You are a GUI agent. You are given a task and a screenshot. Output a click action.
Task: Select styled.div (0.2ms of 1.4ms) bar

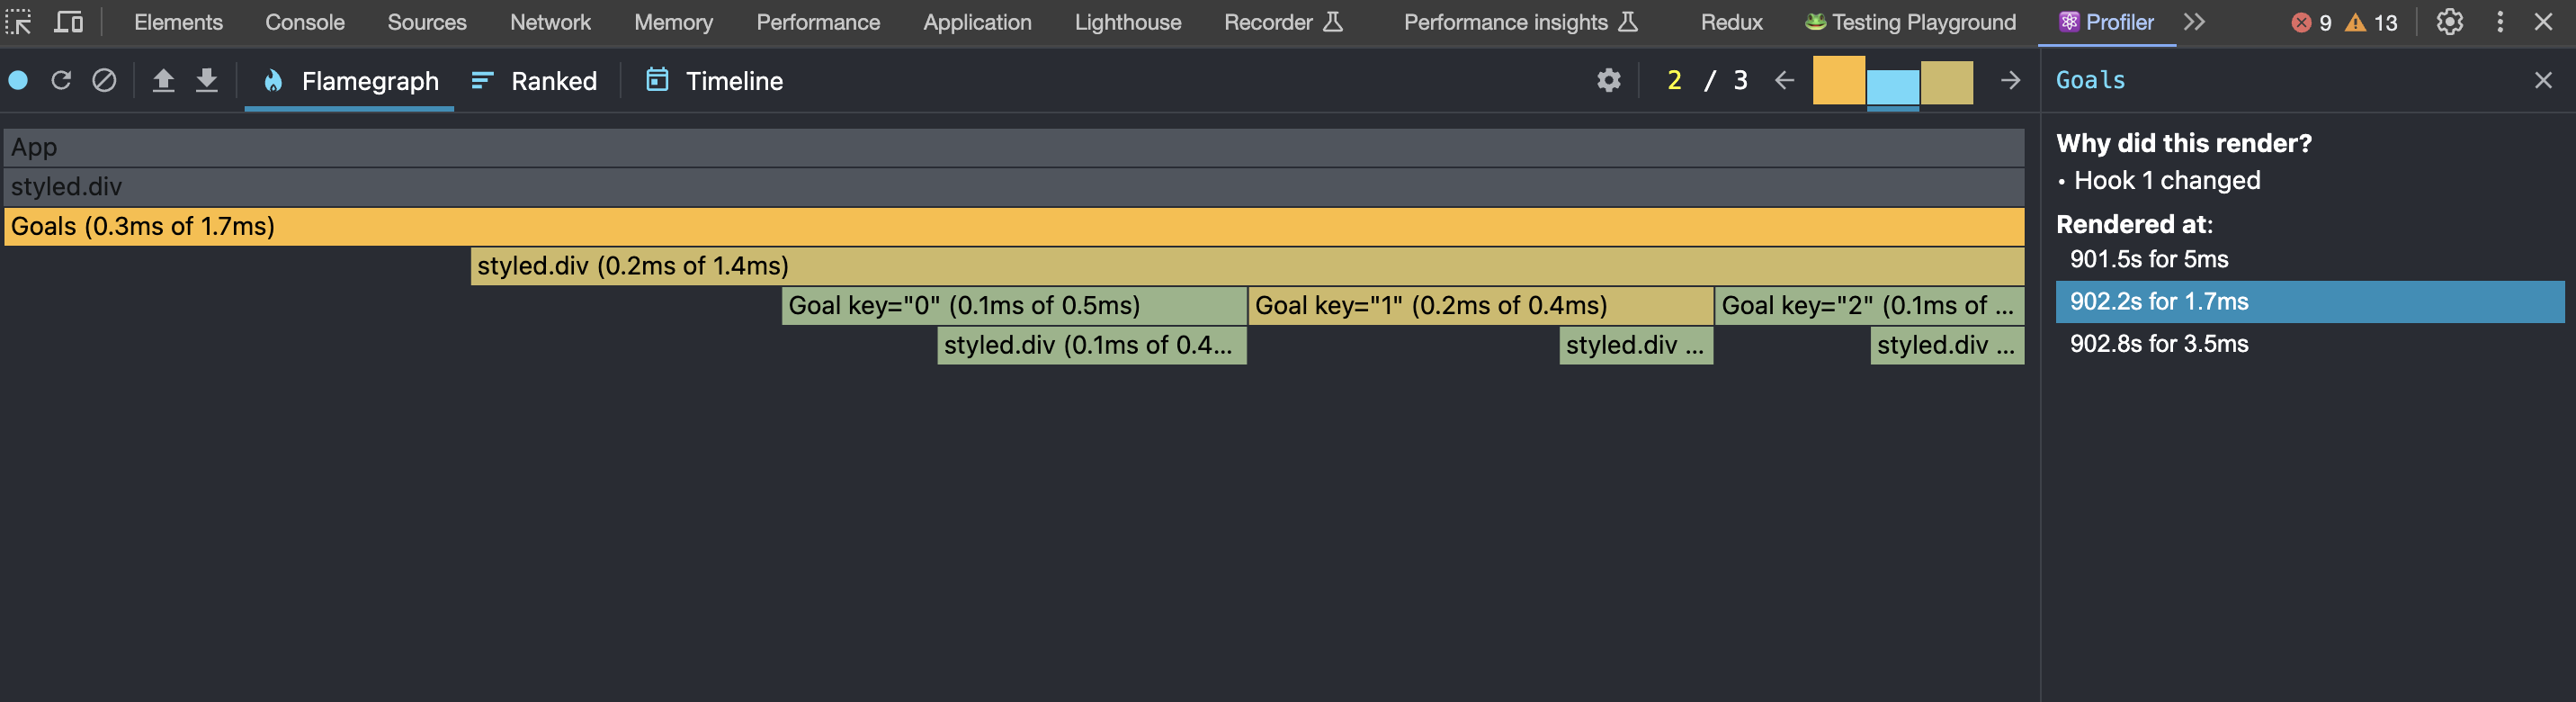[x=1247, y=266]
